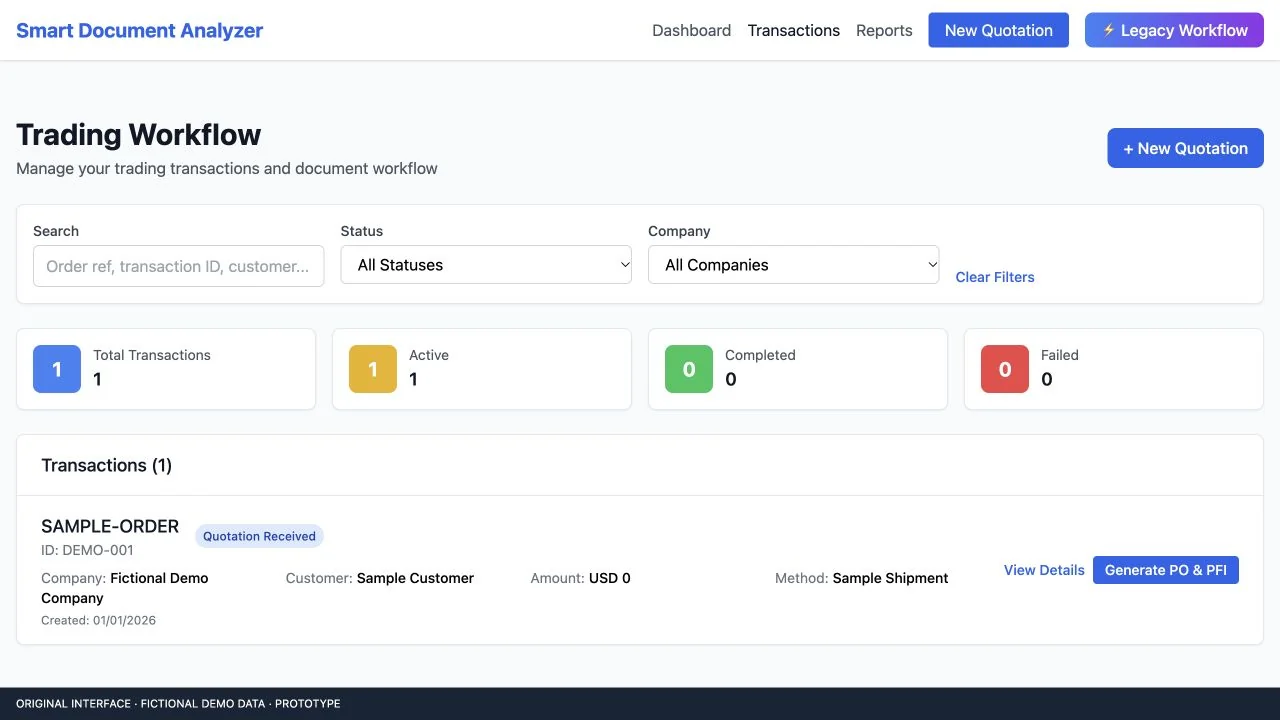The width and height of the screenshot is (1280, 720).
Task: Click the Quotation Received status badge
Action: coord(260,536)
